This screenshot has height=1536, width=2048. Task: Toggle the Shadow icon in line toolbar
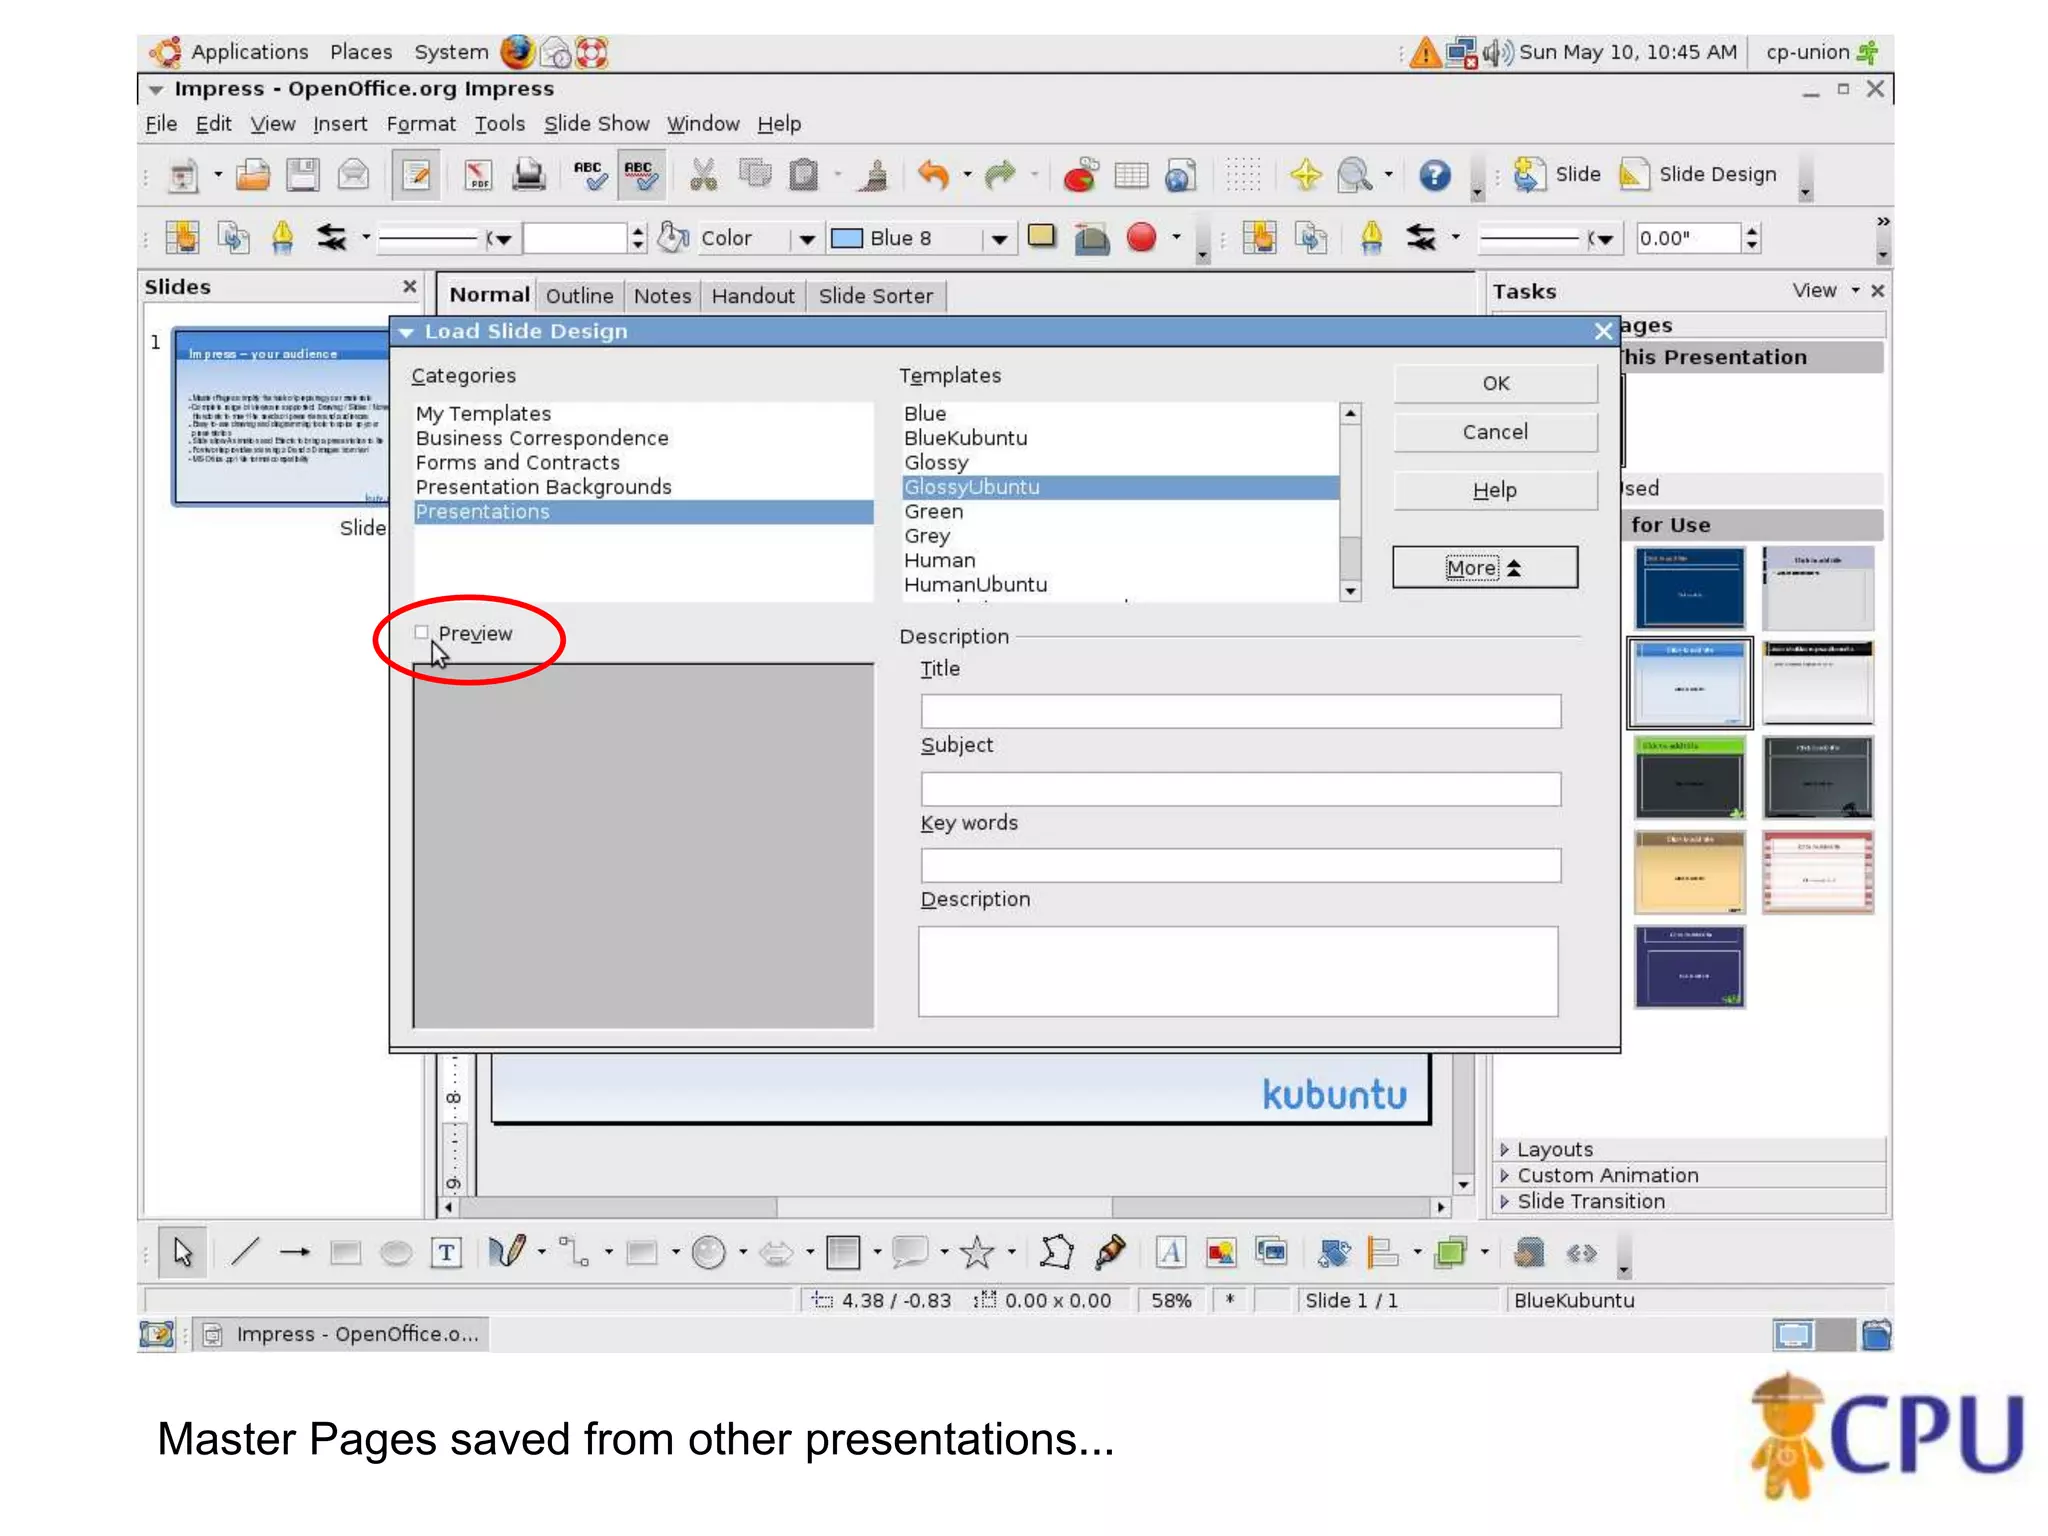(1042, 237)
